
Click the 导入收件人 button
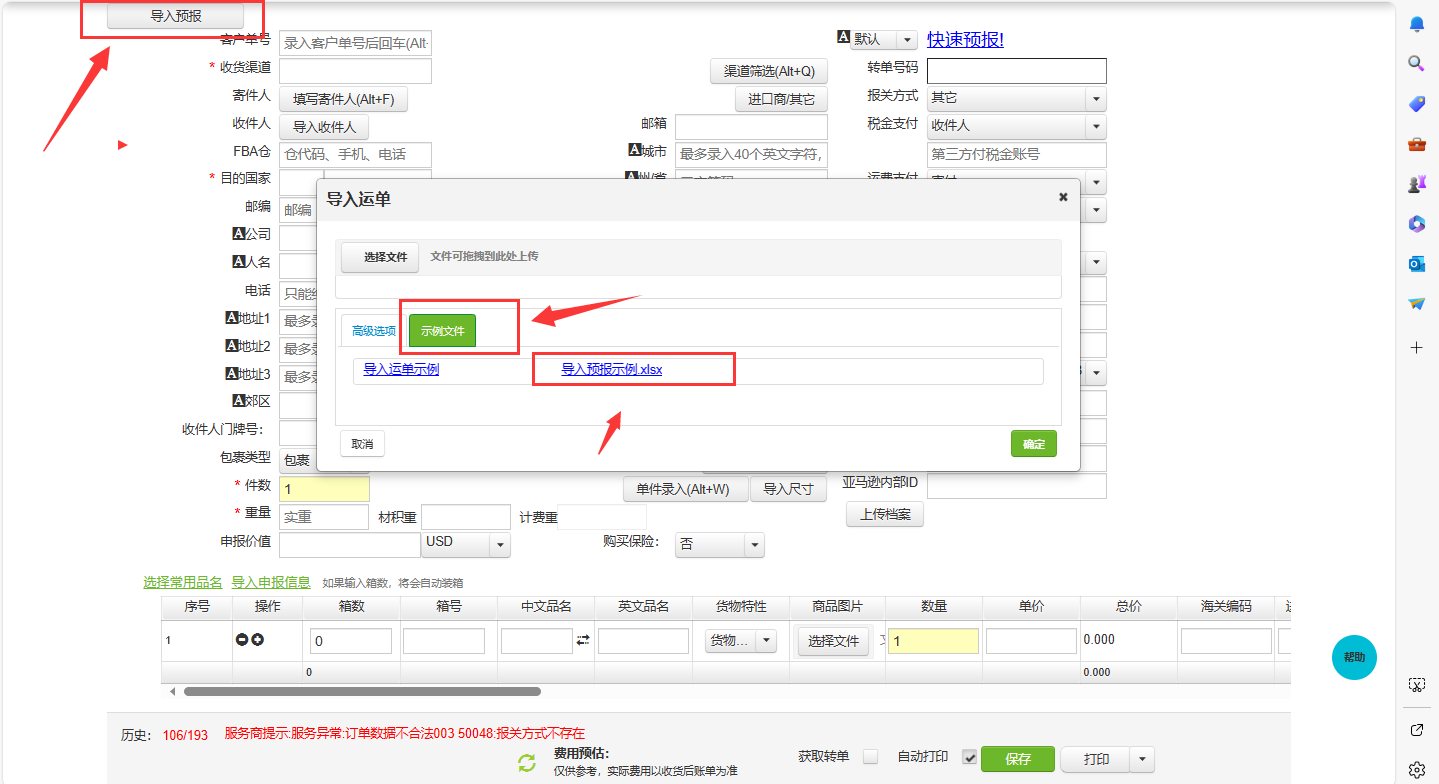click(x=324, y=127)
